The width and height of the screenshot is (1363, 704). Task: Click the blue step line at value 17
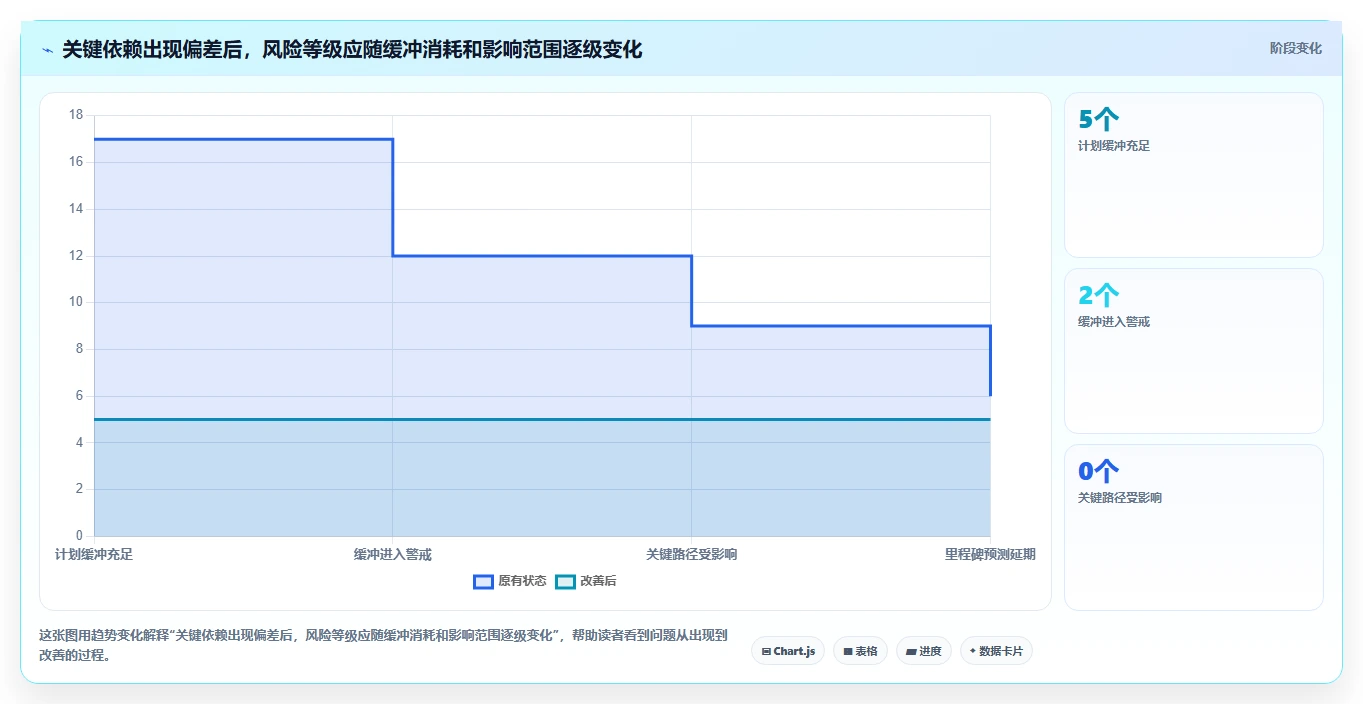(x=243, y=139)
